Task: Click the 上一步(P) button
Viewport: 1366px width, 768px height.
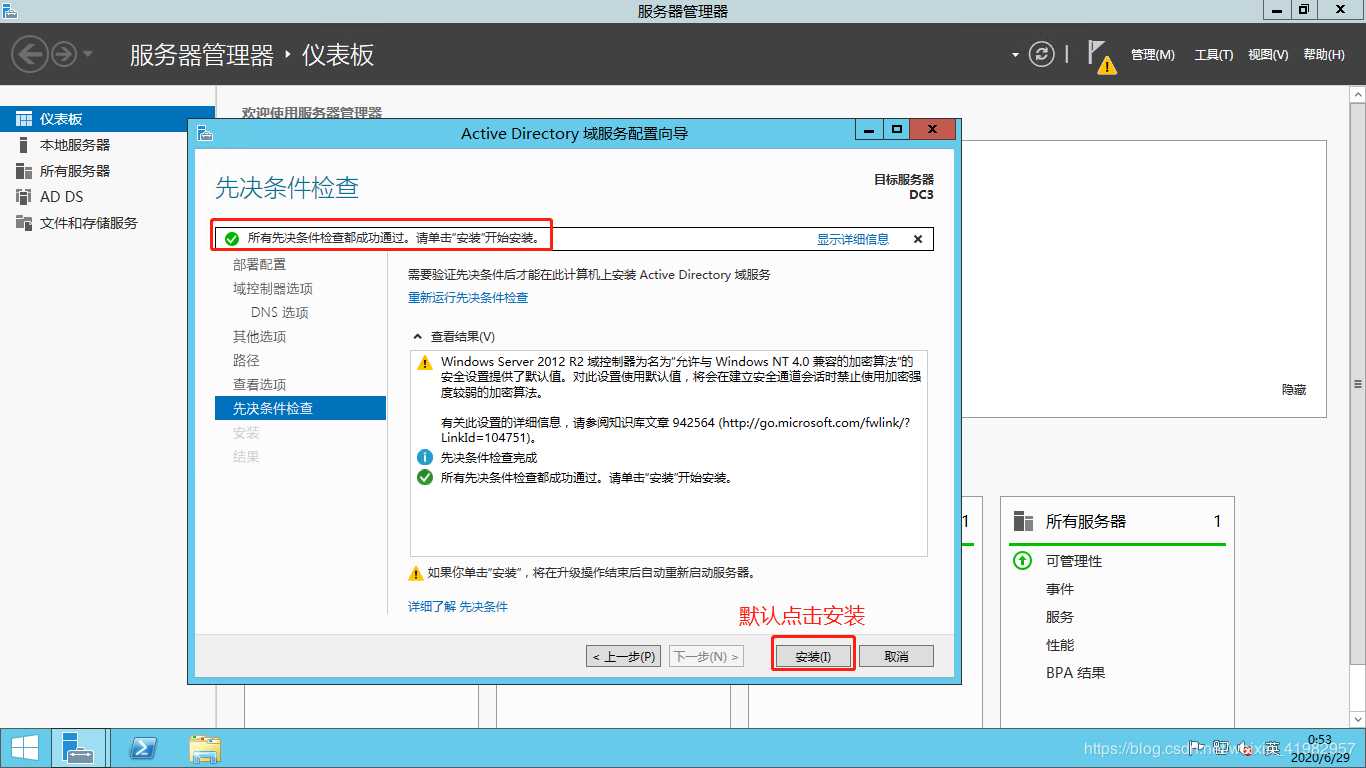Action: pos(624,656)
